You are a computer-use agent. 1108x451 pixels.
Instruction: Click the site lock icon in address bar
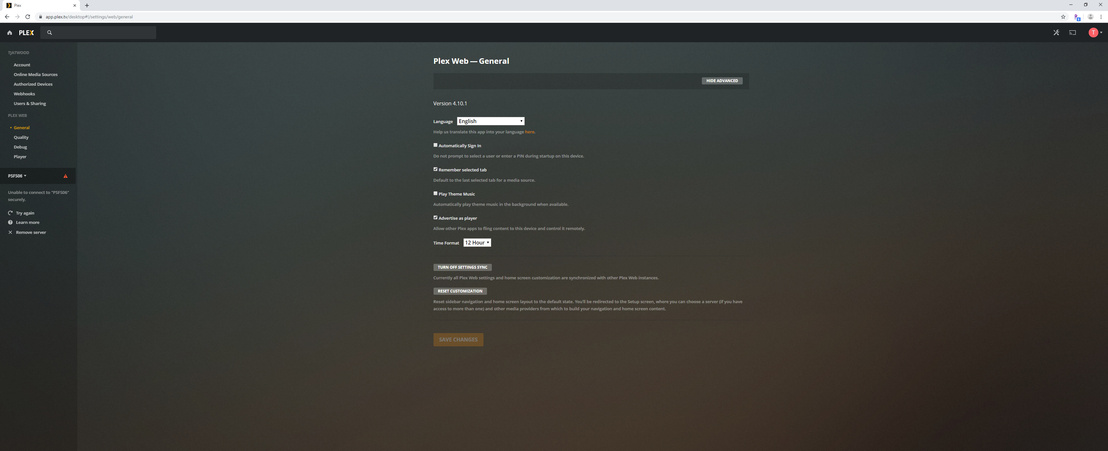click(41, 16)
